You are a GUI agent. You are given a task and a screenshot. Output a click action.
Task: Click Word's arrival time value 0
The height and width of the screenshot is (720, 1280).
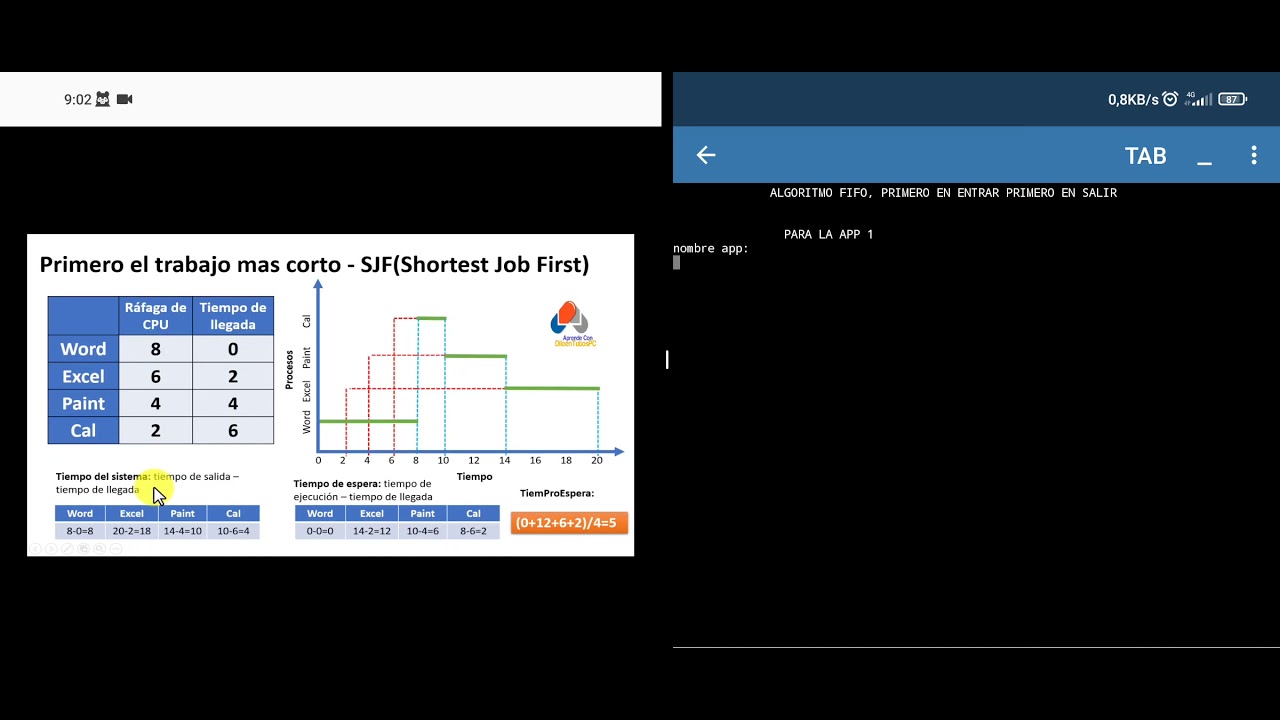click(233, 349)
